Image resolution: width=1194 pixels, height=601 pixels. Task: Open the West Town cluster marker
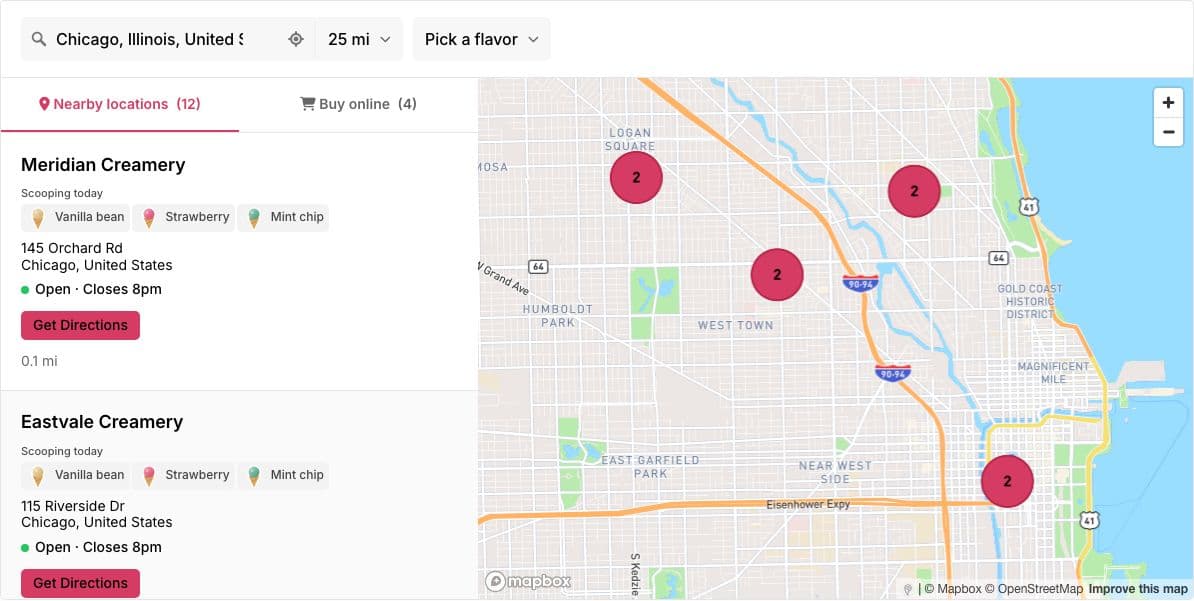777,274
